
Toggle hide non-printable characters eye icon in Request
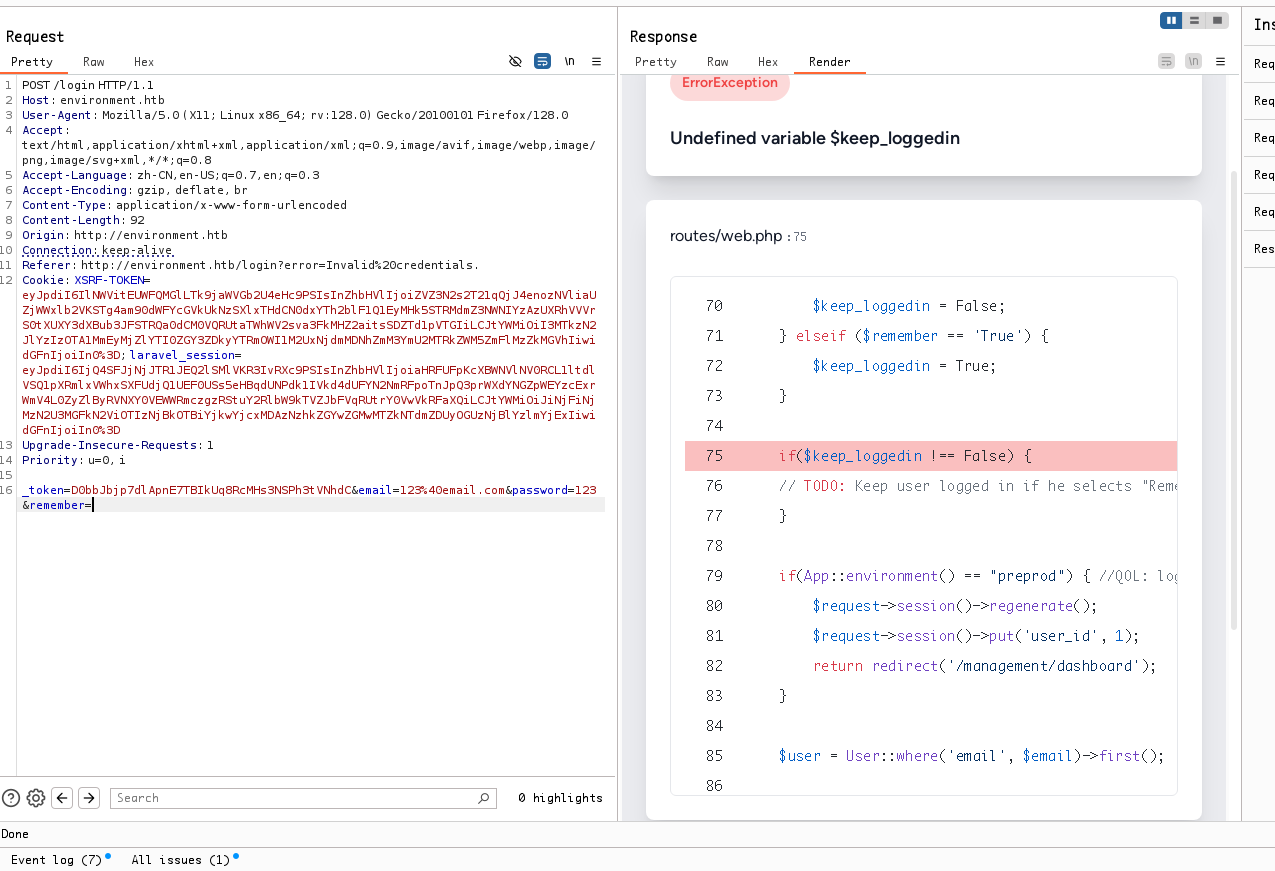(x=515, y=61)
